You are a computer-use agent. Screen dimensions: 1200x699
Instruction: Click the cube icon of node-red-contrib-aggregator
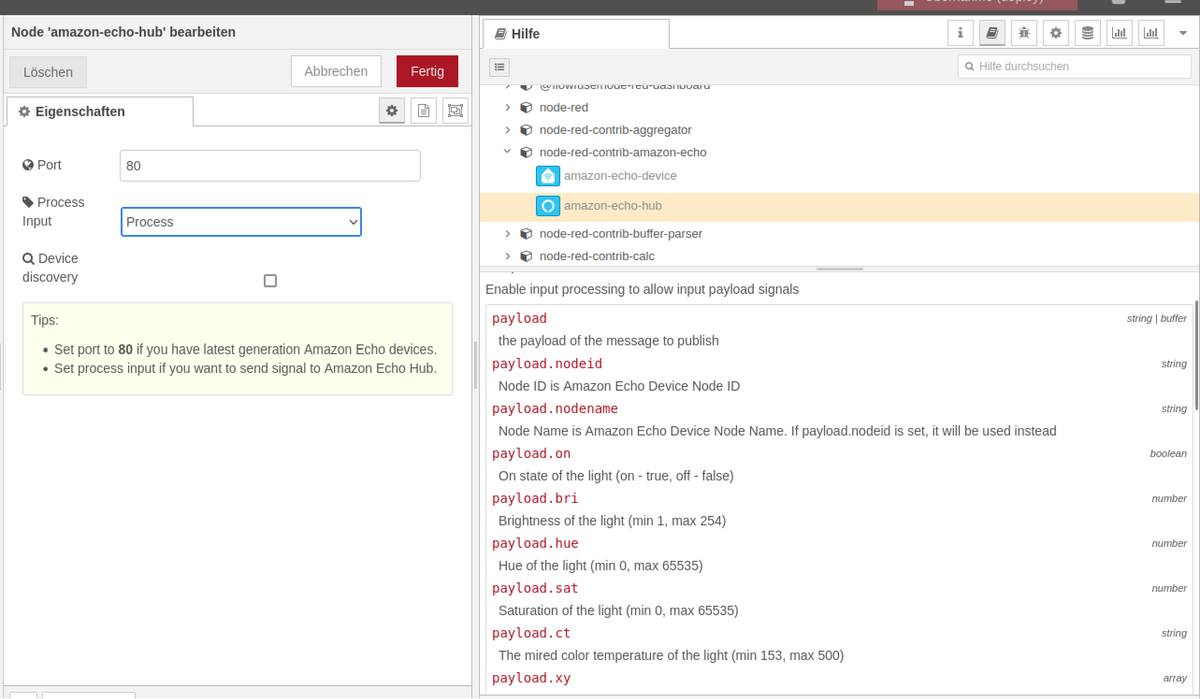(527, 130)
